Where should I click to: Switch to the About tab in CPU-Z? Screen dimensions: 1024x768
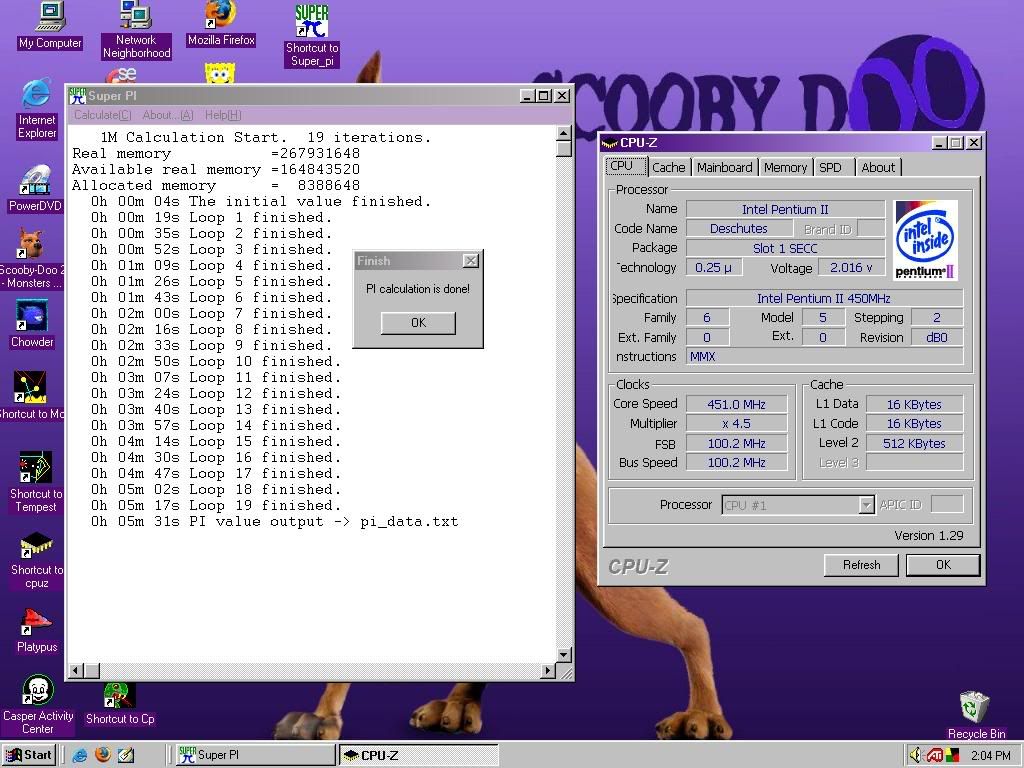point(878,167)
